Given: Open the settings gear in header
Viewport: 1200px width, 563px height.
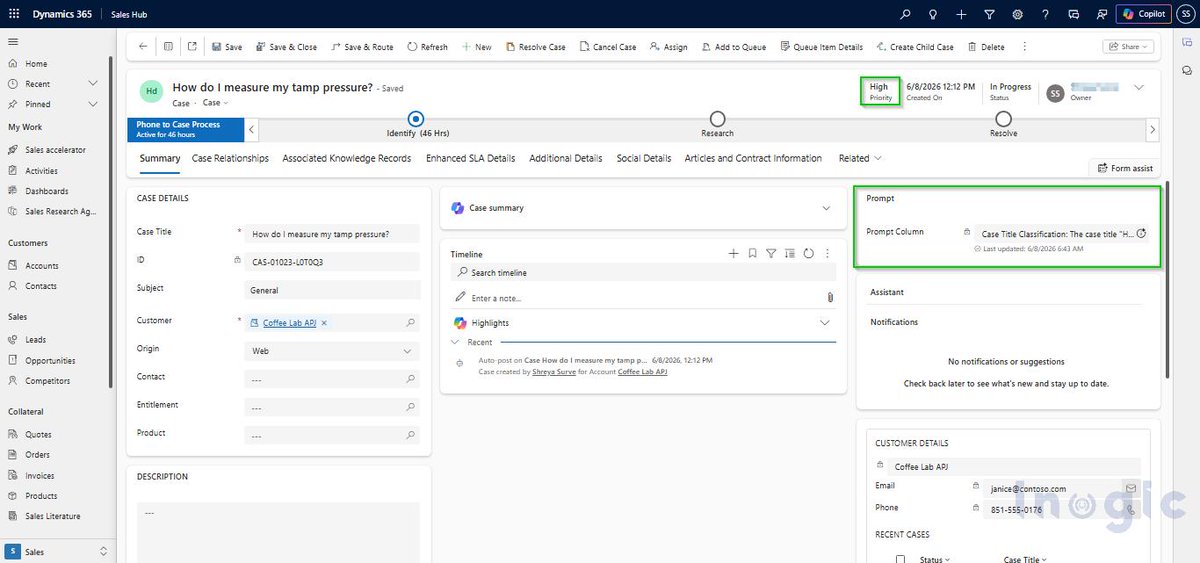Looking at the screenshot, I should tap(1017, 14).
